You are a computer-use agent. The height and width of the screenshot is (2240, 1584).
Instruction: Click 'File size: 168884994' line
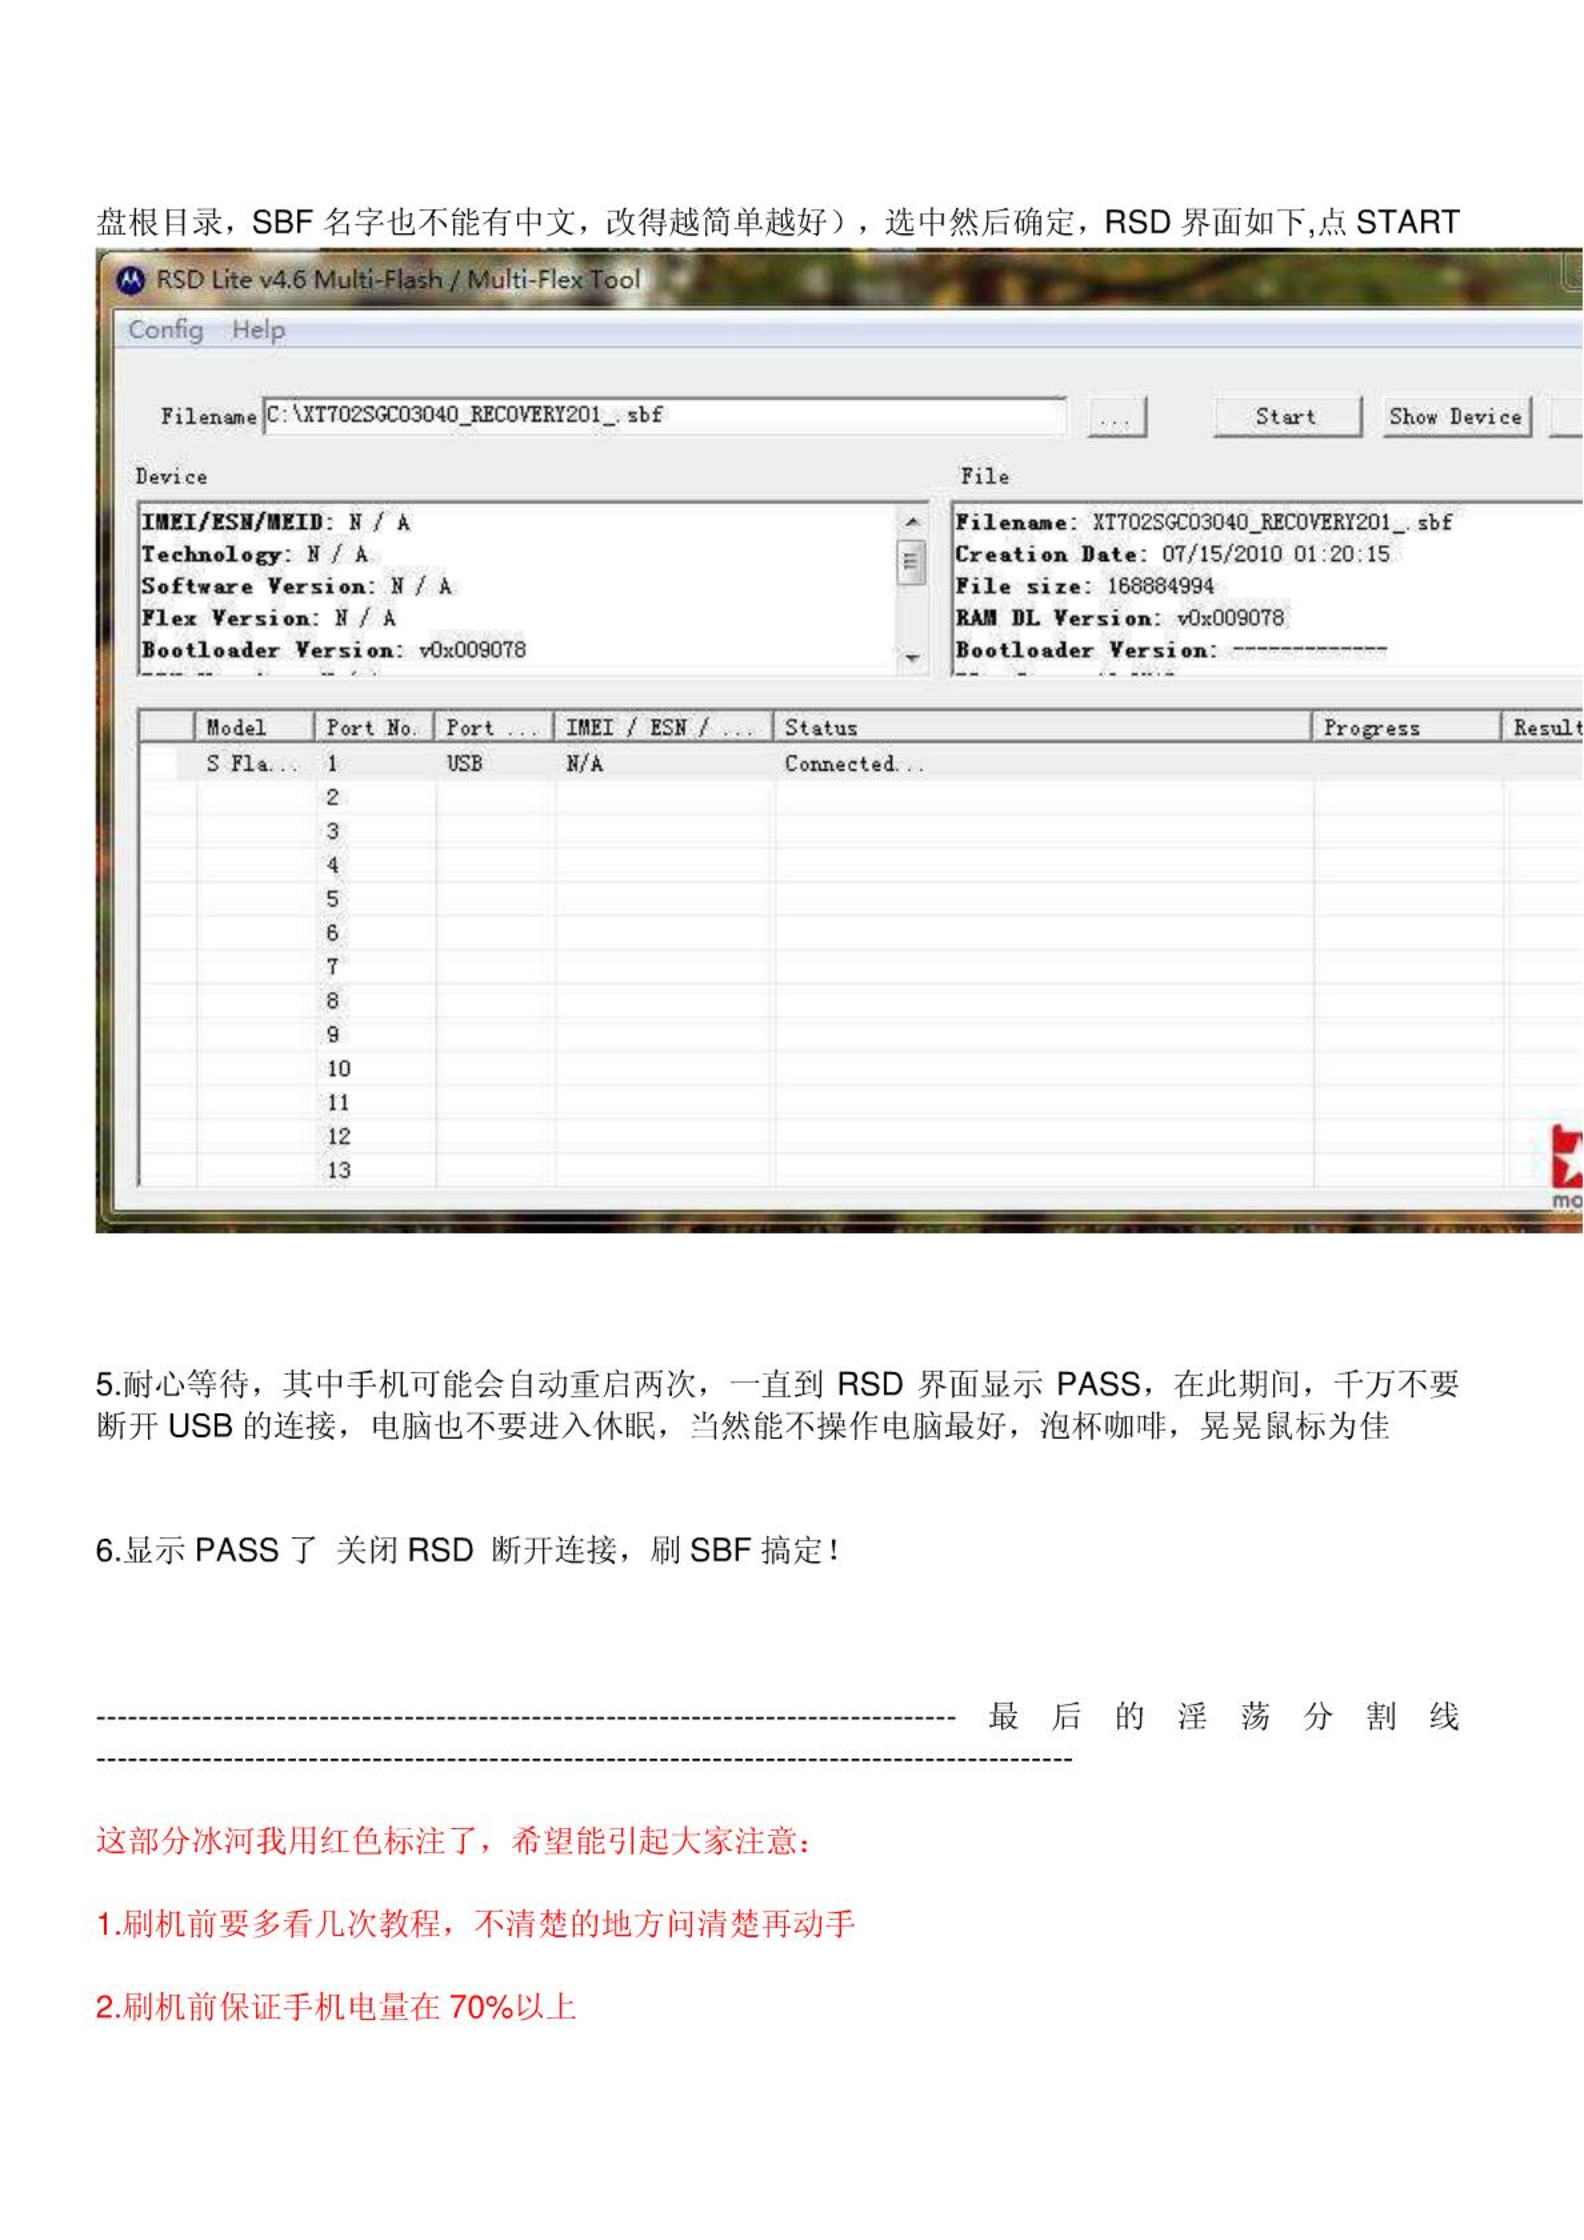(x=1084, y=586)
